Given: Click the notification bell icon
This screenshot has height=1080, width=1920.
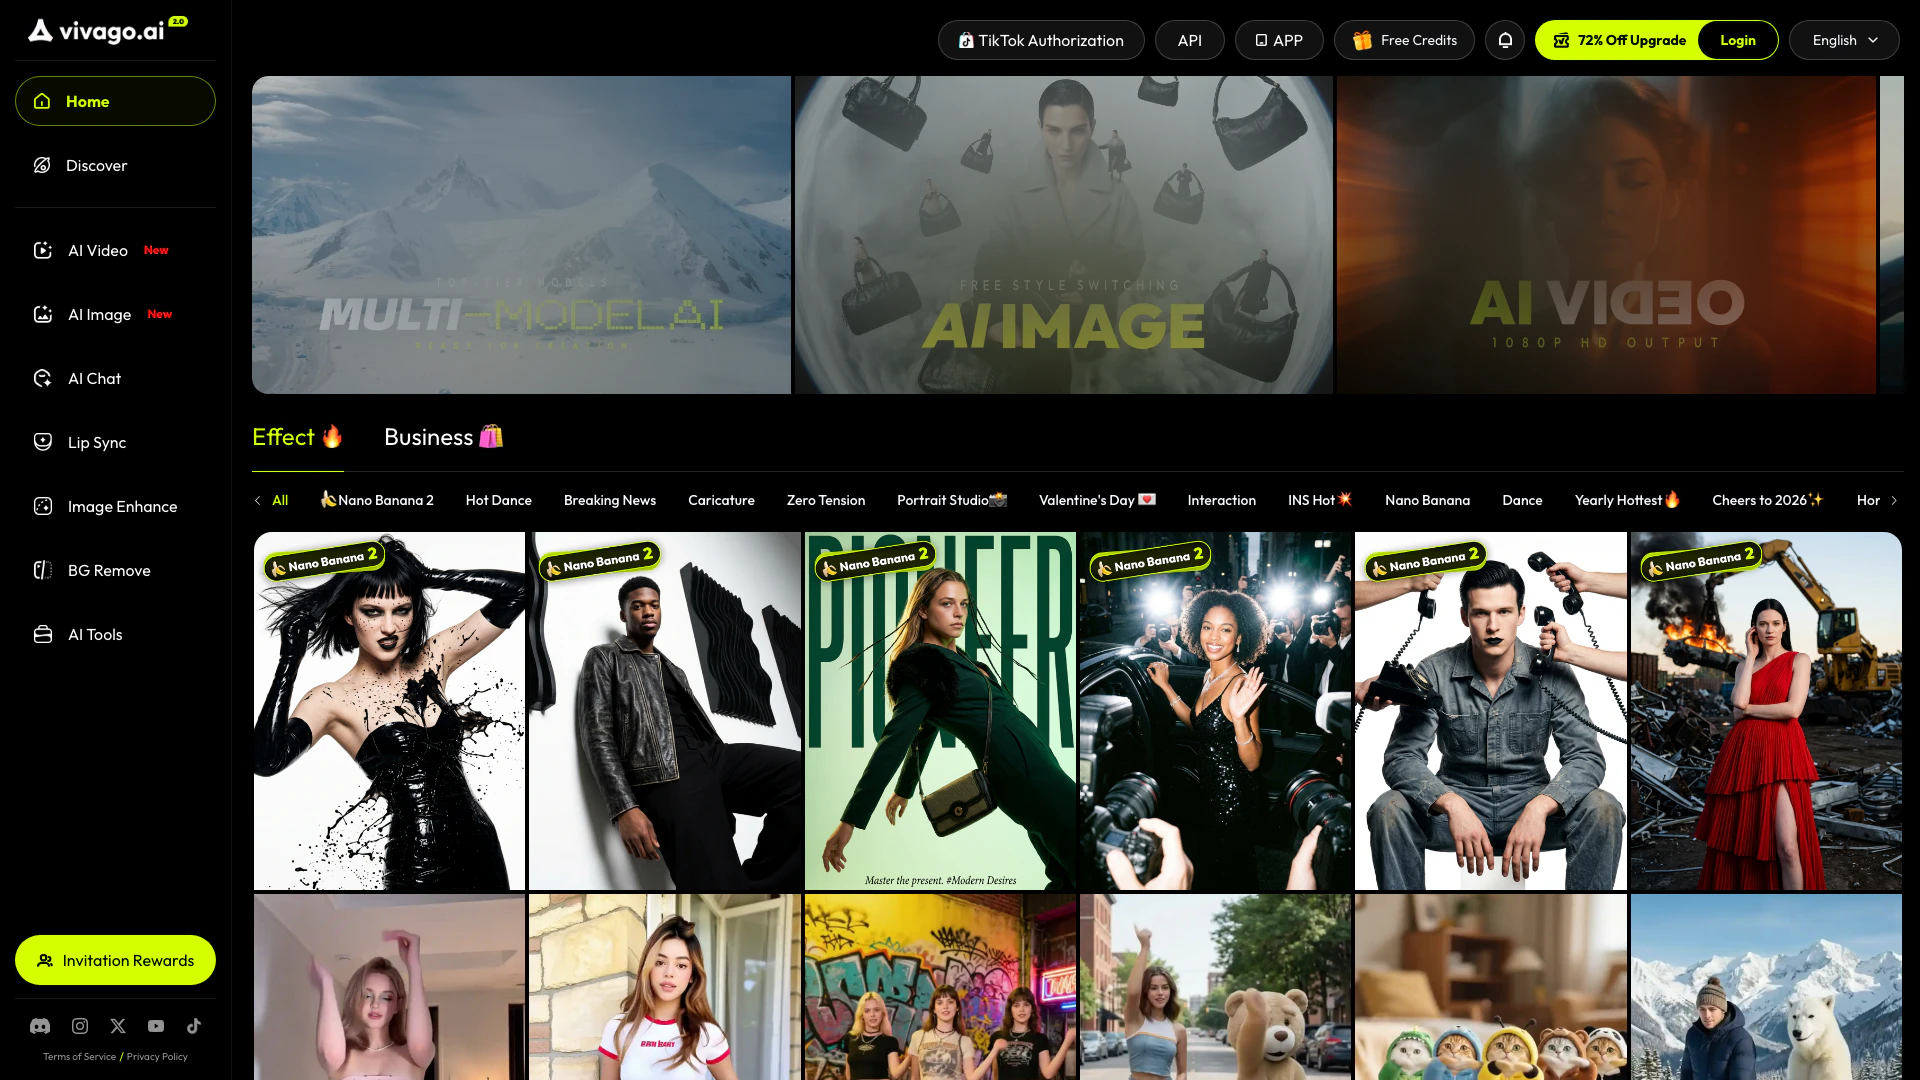Looking at the screenshot, I should pyautogui.click(x=1505, y=40).
